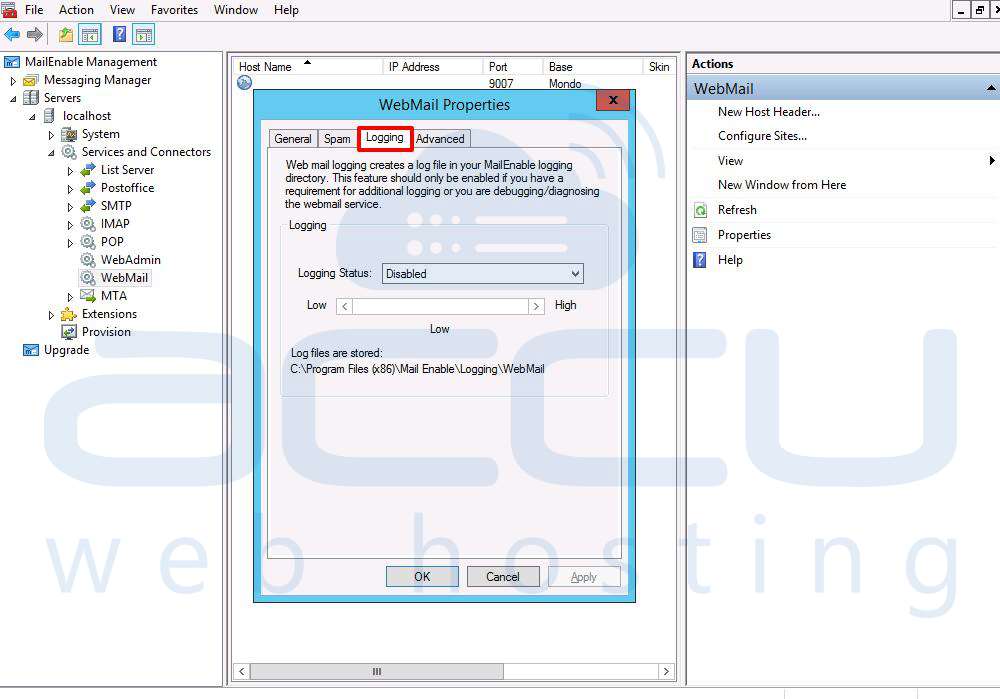This screenshot has height=699, width=1000.
Task: Open the Logging Status dropdown
Action: 482,274
